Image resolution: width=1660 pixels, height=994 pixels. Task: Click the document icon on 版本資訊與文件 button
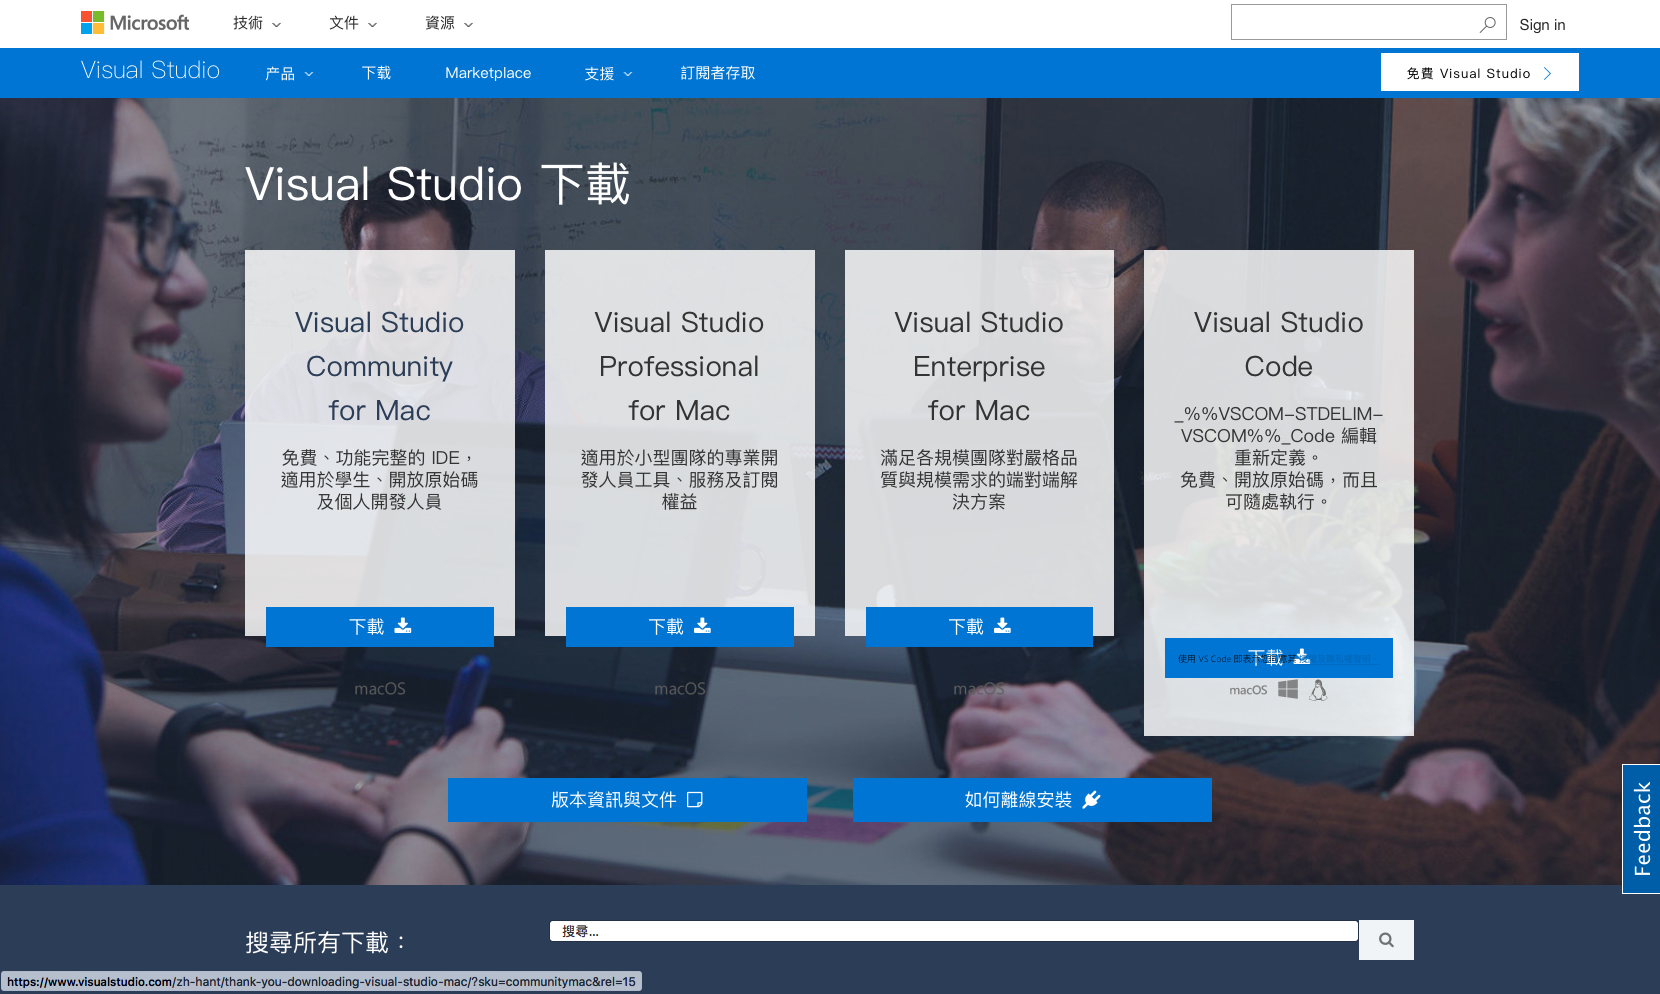click(x=695, y=799)
